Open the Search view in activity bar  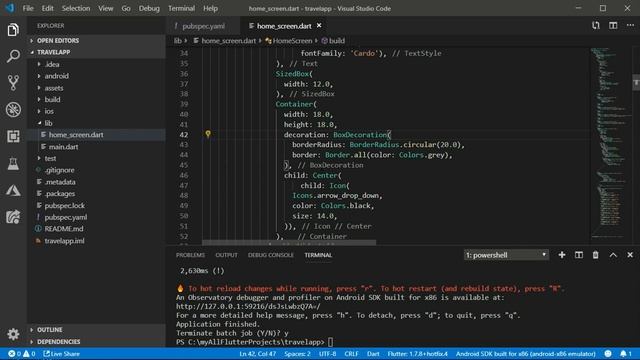(13, 56)
